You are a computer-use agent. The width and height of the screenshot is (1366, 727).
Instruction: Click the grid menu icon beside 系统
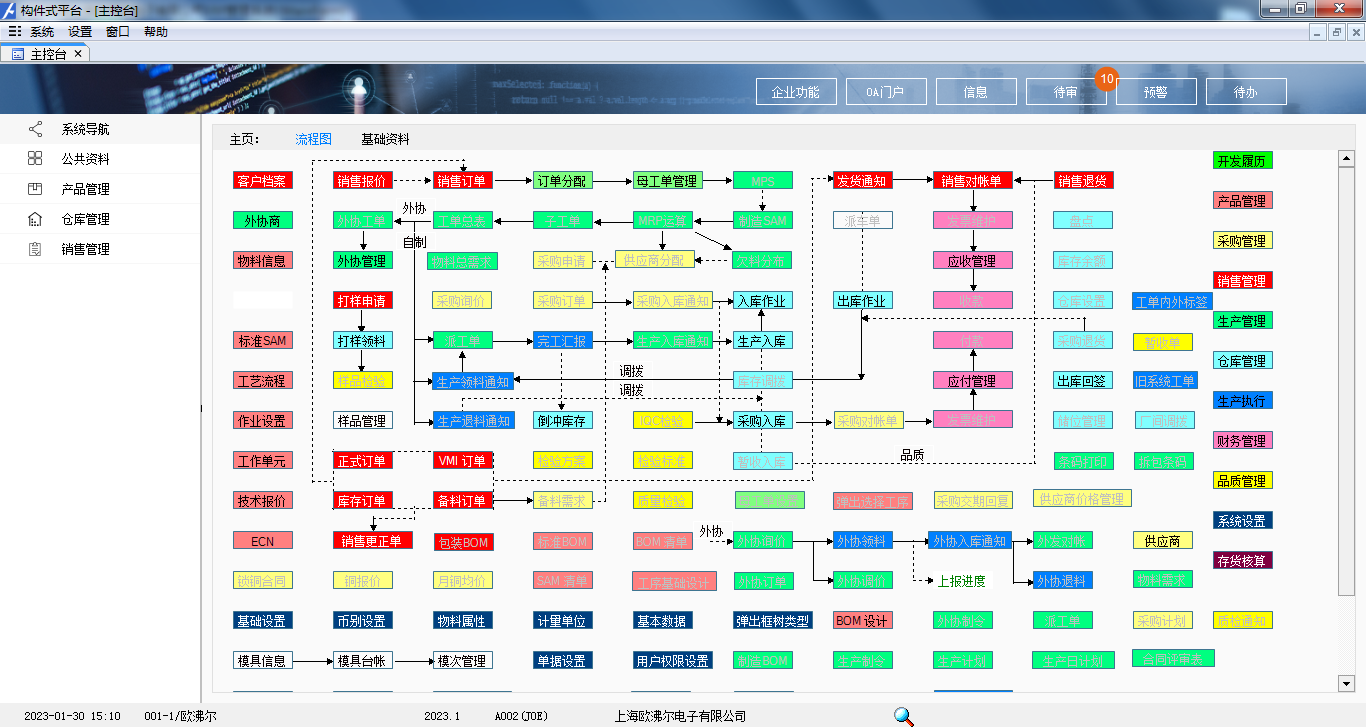coord(14,32)
